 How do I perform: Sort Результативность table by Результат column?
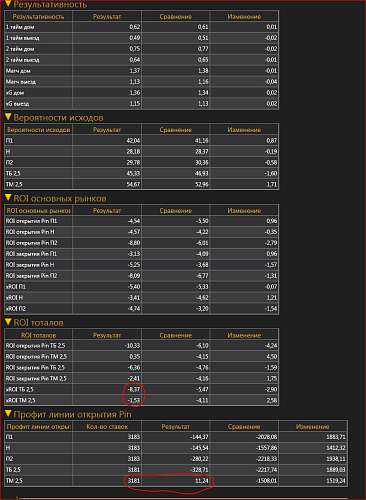point(107,16)
